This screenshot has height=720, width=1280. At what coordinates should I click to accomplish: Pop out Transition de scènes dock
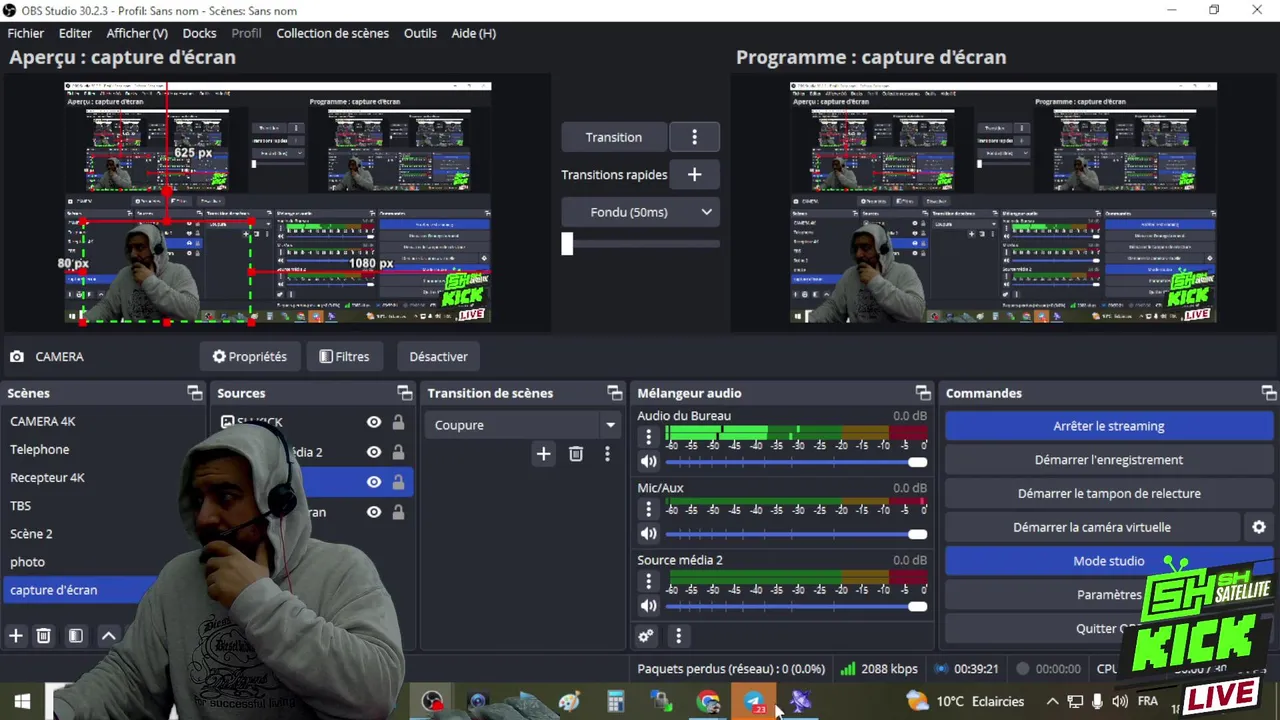point(613,393)
